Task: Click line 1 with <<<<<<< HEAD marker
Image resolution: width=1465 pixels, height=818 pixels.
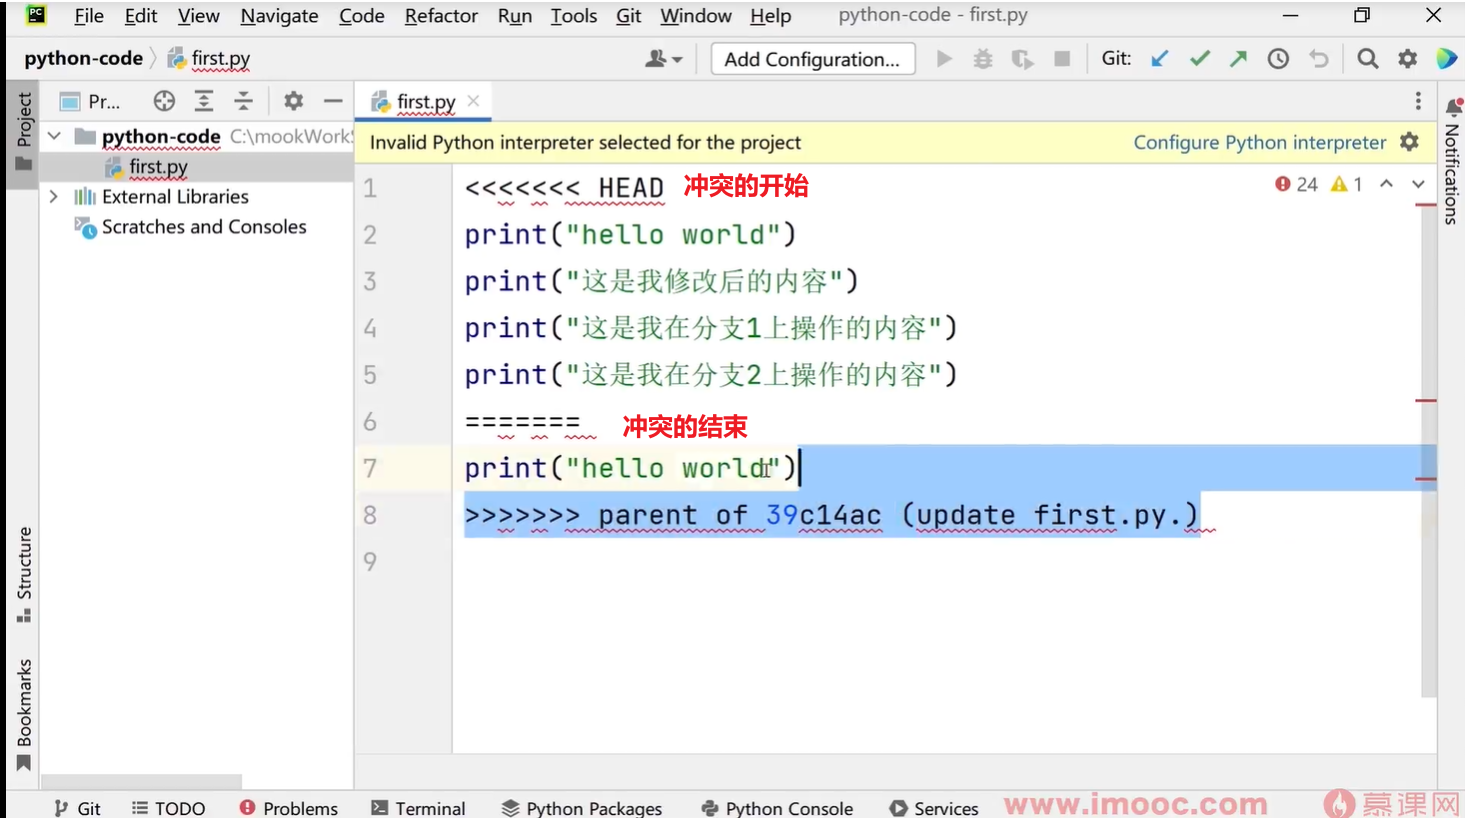Action: [564, 188]
